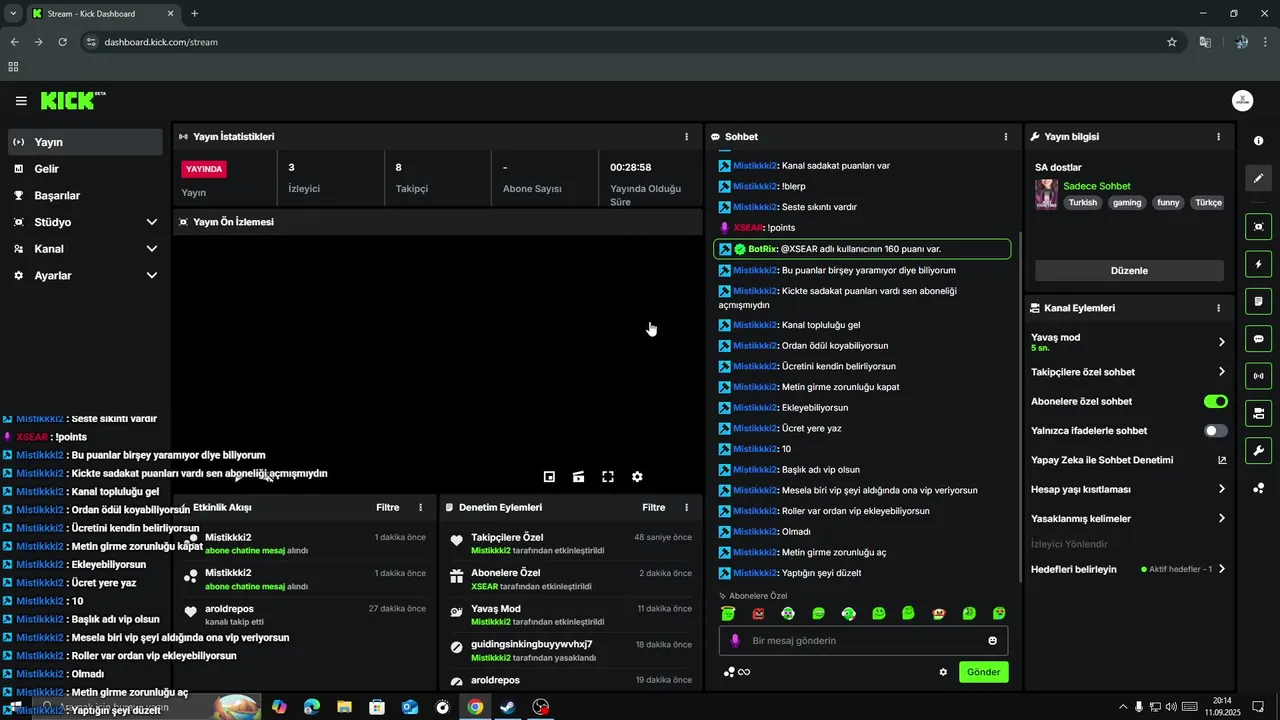Image resolution: width=1280 pixels, height=720 pixels.
Task: Click the Gönder button
Action: click(x=983, y=672)
